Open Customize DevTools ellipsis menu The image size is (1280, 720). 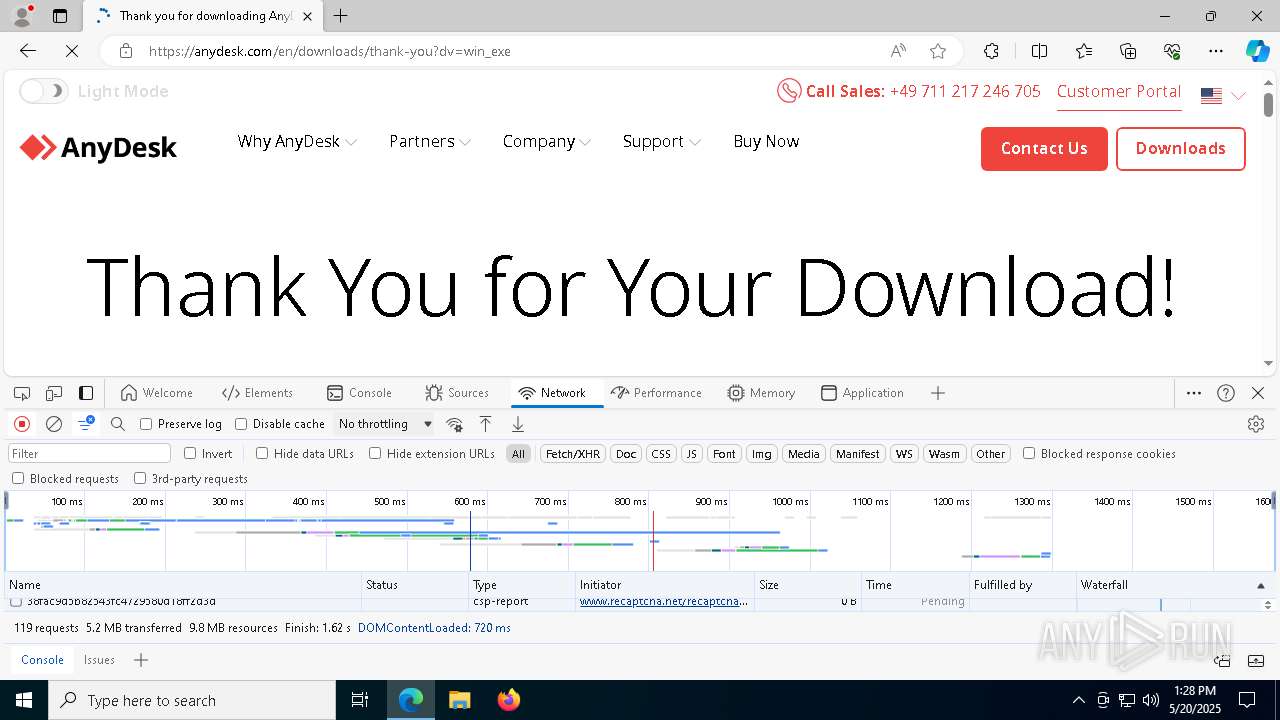(x=1194, y=393)
